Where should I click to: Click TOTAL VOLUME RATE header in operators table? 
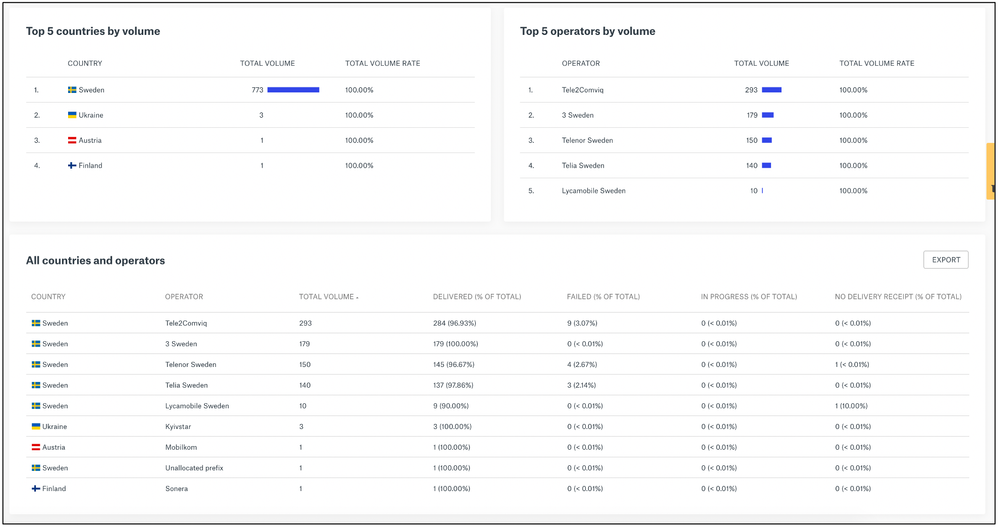click(877, 64)
